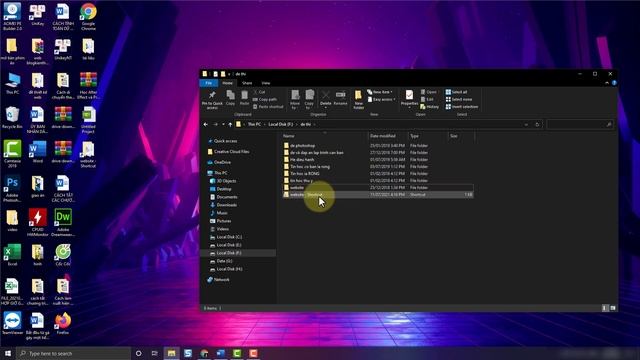Expand chevron after This PC in breadcrumb
This screenshot has height=360, width=640.
coord(264,124)
